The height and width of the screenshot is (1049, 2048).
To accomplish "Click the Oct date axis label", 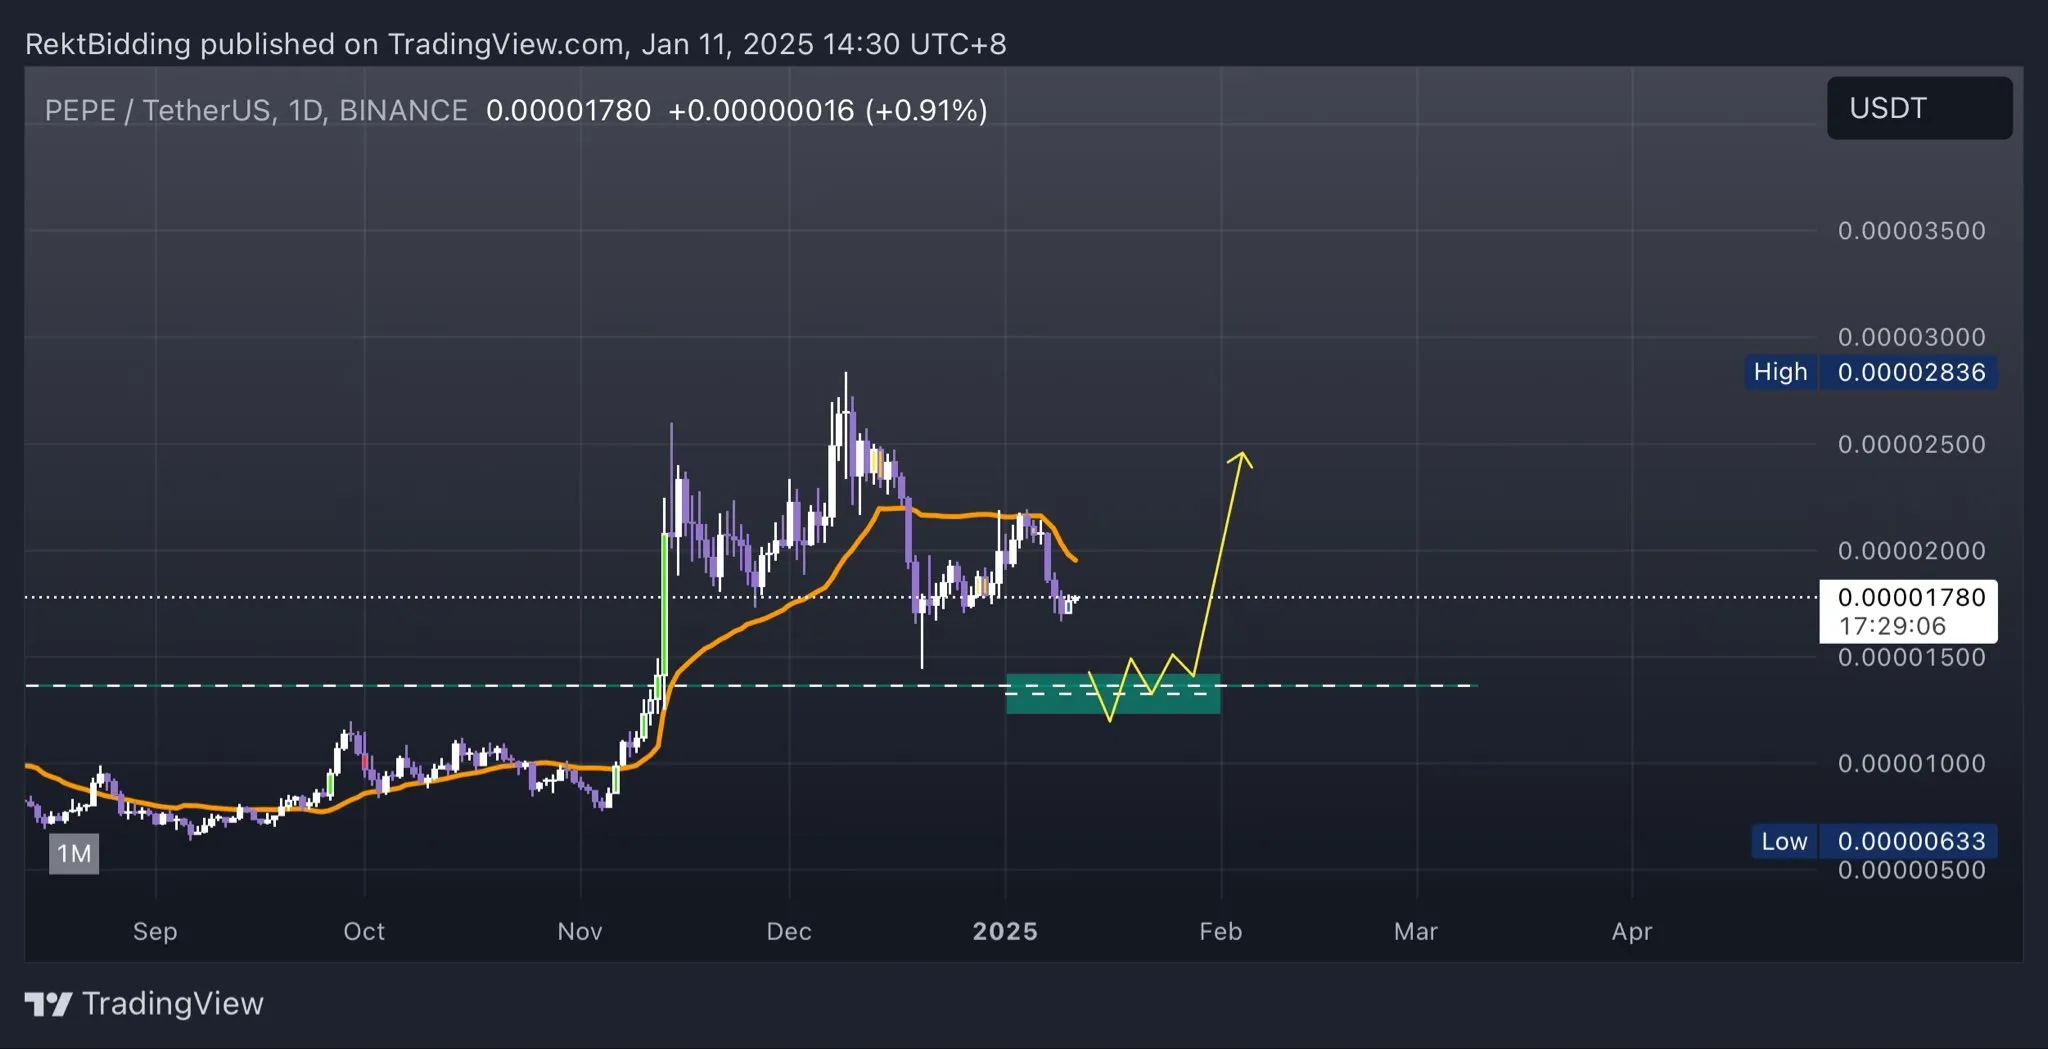I will click(x=364, y=931).
